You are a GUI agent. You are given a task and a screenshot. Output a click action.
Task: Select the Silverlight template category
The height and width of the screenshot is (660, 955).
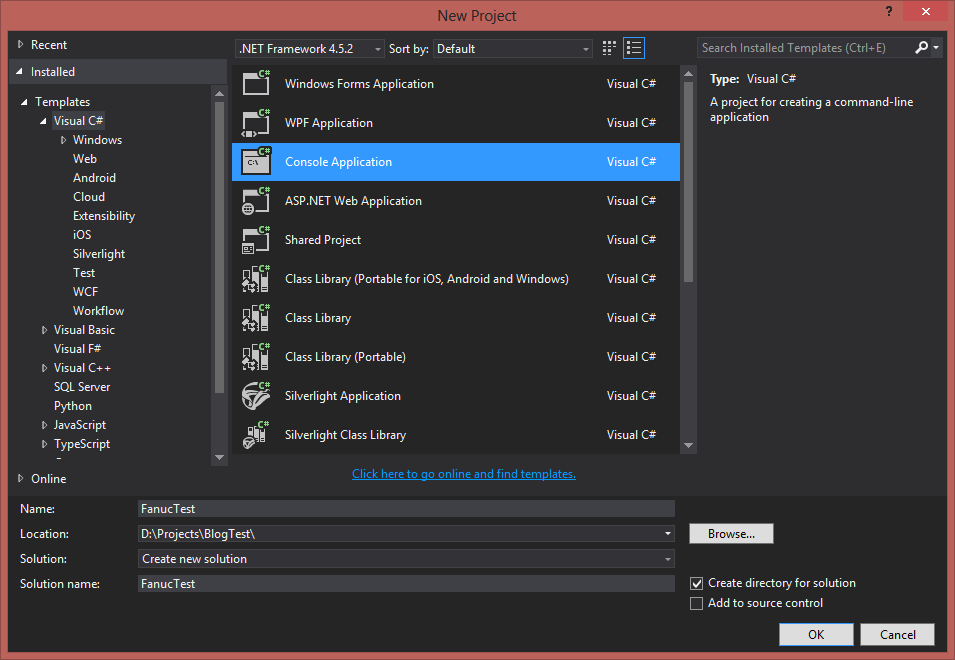coord(99,254)
